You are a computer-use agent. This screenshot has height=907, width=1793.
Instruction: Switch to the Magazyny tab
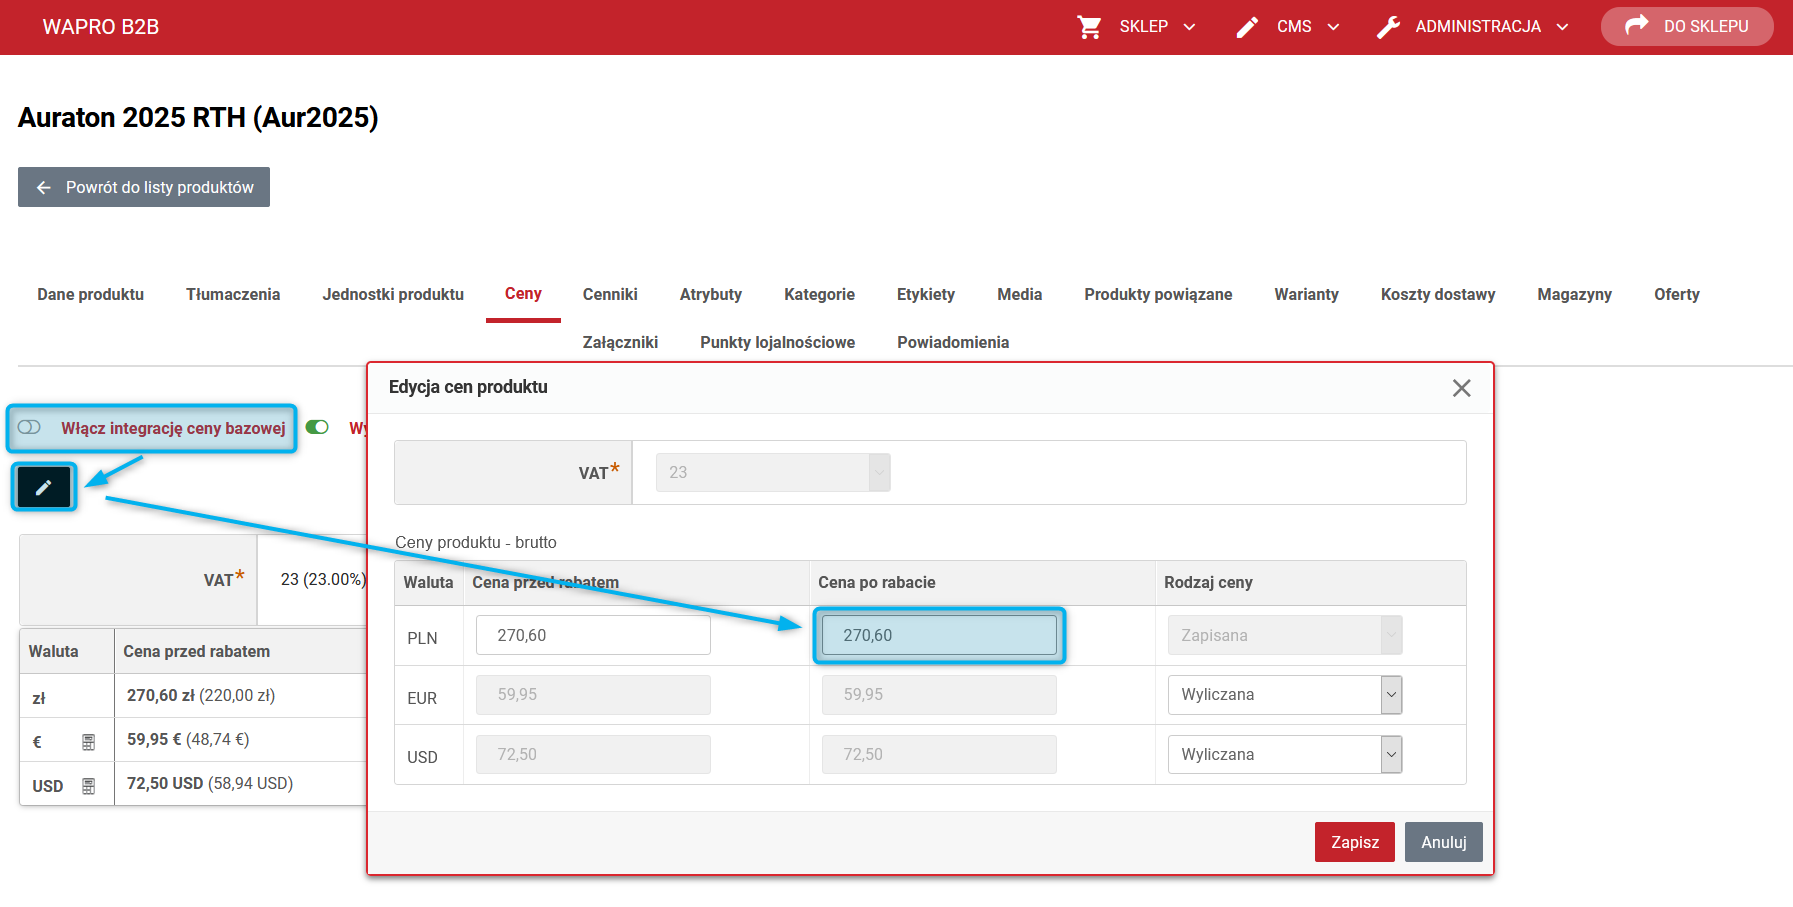[x=1575, y=294]
